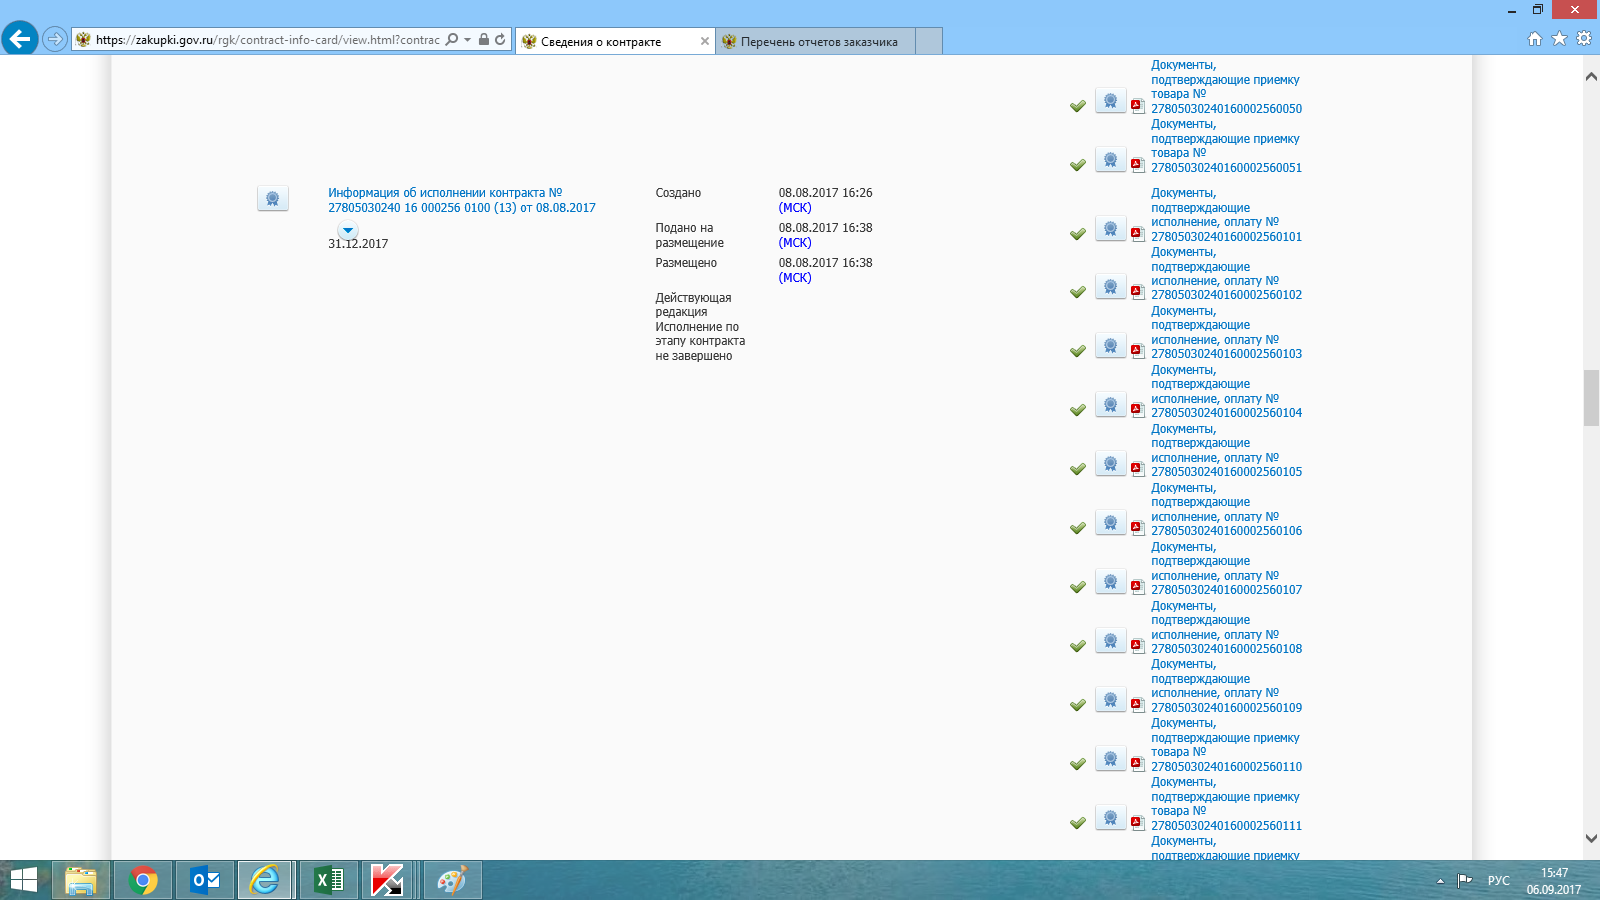Open document link ending 2560106
This screenshot has height=900, width=1600.
point(1226,509)
